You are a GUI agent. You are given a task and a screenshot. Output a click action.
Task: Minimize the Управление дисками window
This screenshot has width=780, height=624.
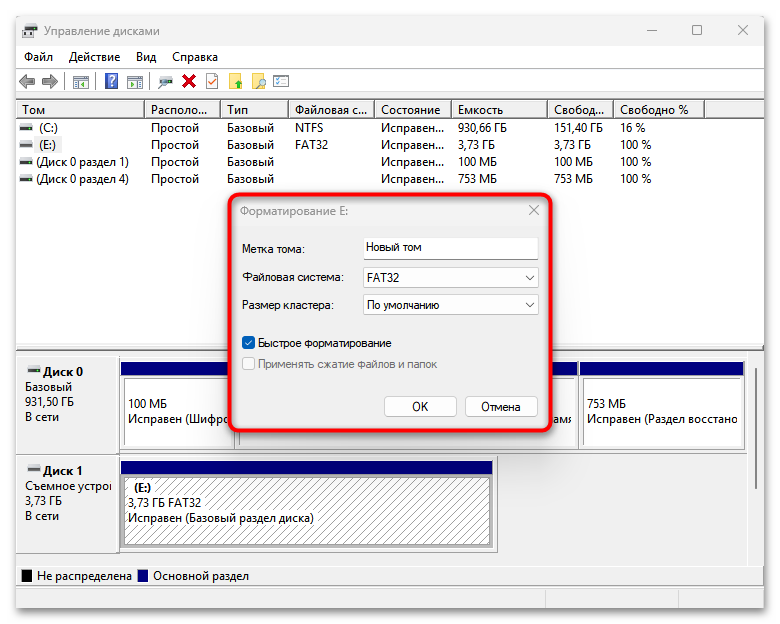[652, 30]
